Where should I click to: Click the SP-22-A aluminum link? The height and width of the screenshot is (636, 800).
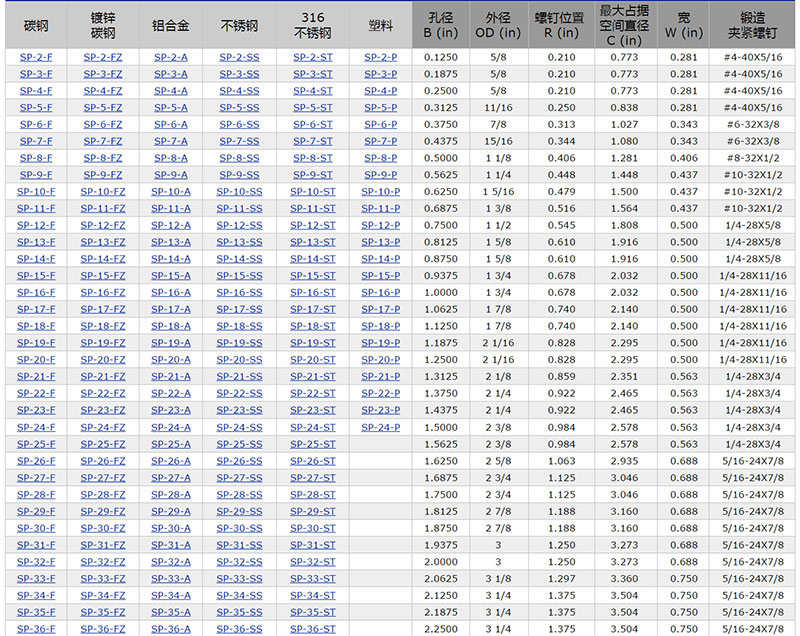click(171, 393)
